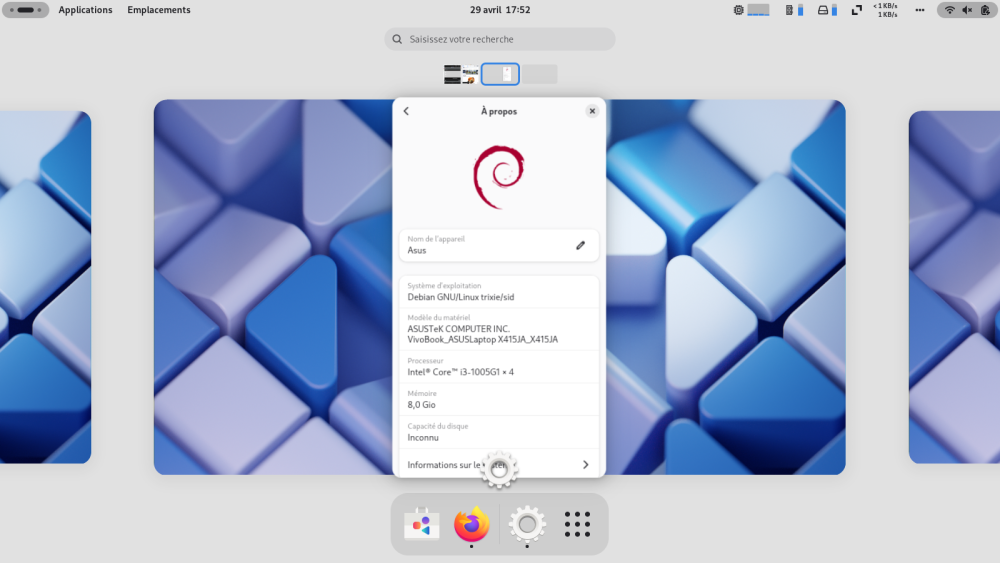
Task: Click the Intel Core i3-1005G1 processor row
Action: tap(499, 367)
